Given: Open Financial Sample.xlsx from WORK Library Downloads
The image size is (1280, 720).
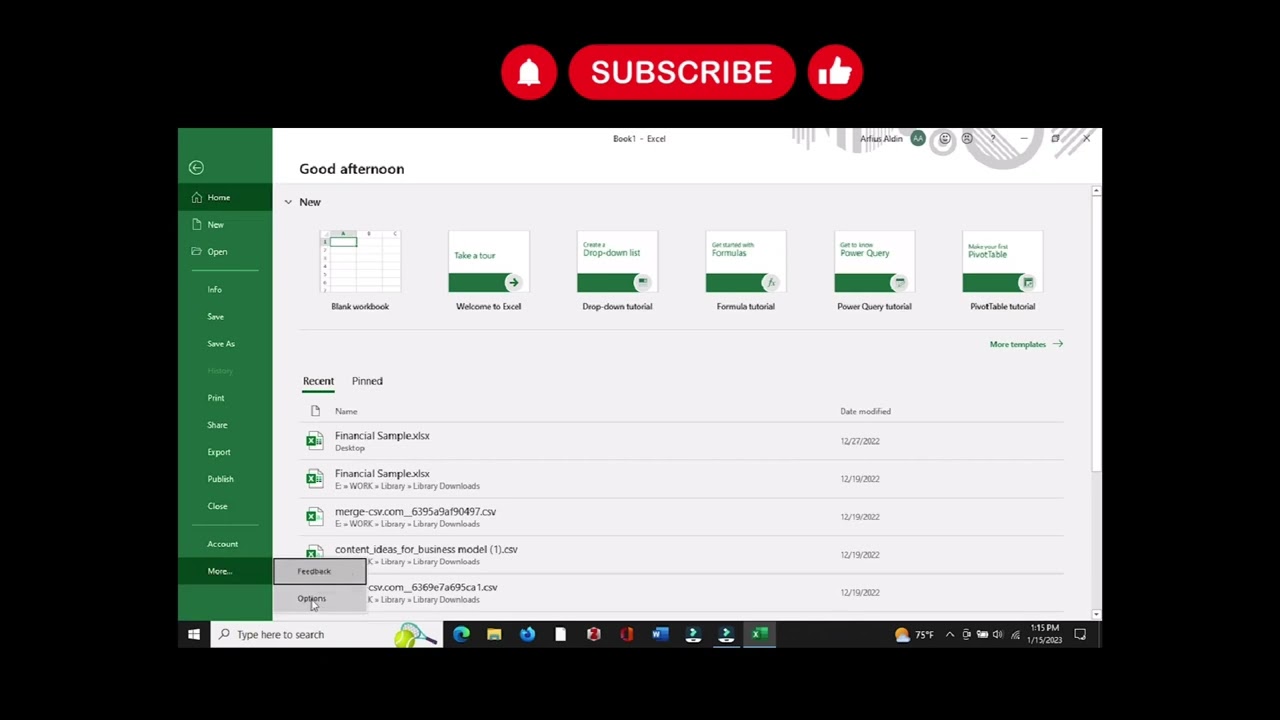Looking at the screenshot, I should click(x=682, y=479).
